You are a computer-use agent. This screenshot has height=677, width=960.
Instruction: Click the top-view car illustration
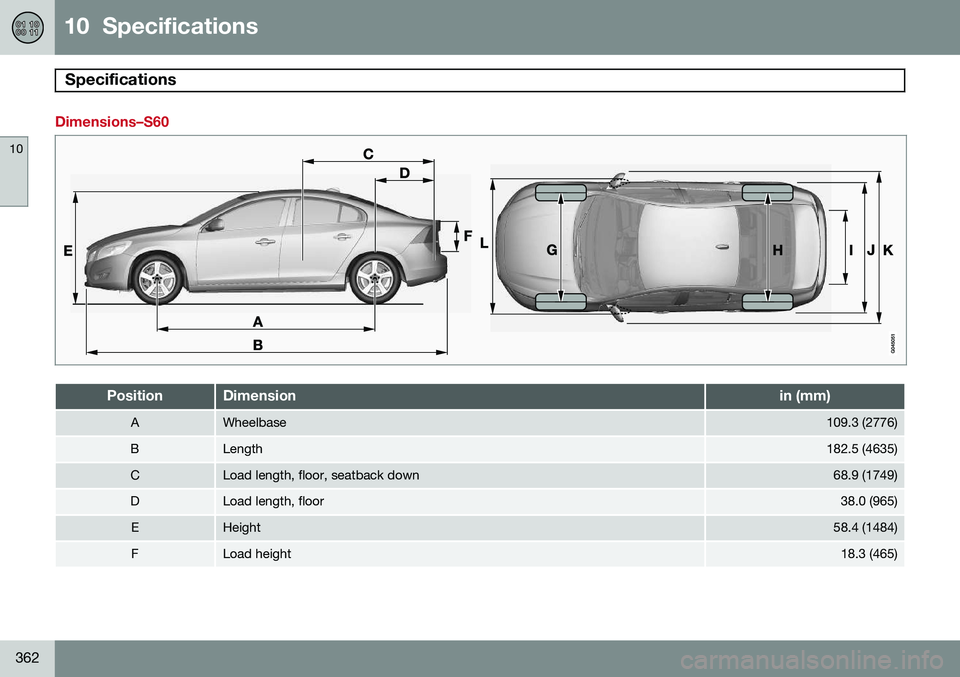tap(661, 248)
